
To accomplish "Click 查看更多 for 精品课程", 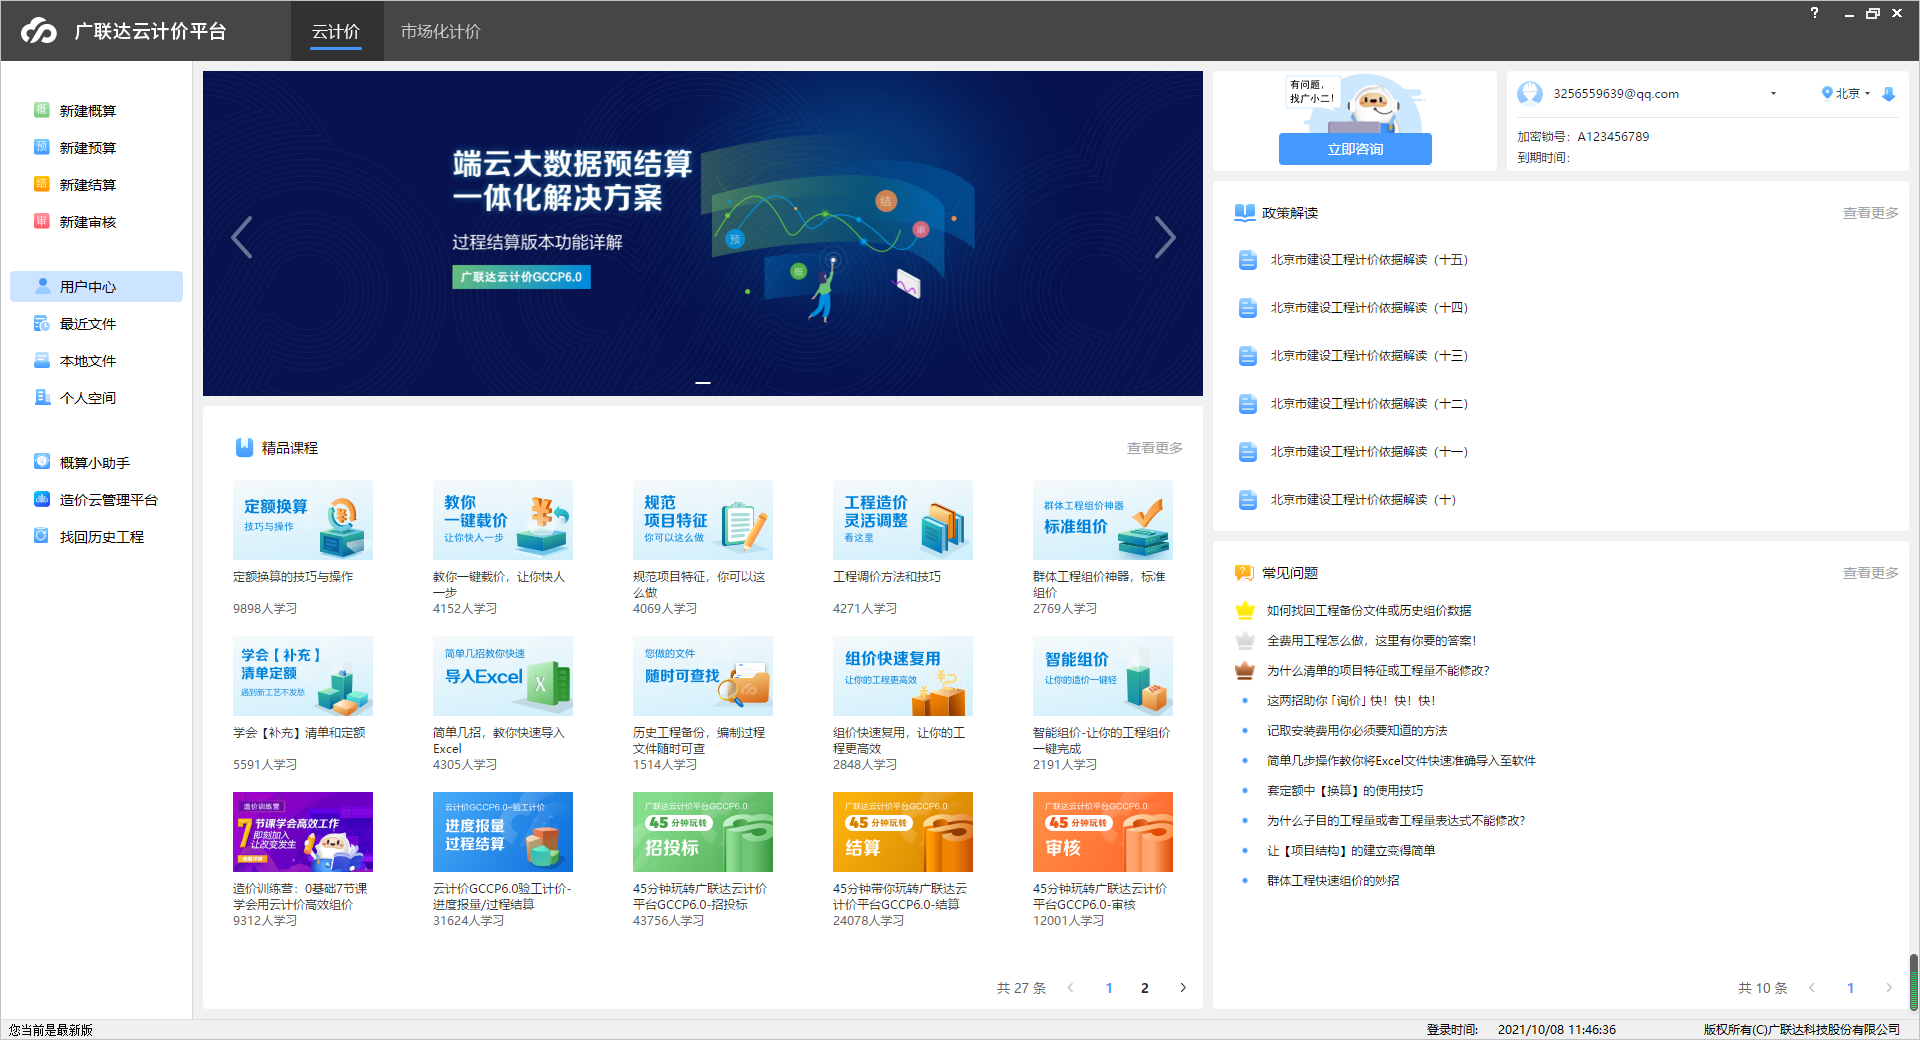I will [x=1155, y=447].
